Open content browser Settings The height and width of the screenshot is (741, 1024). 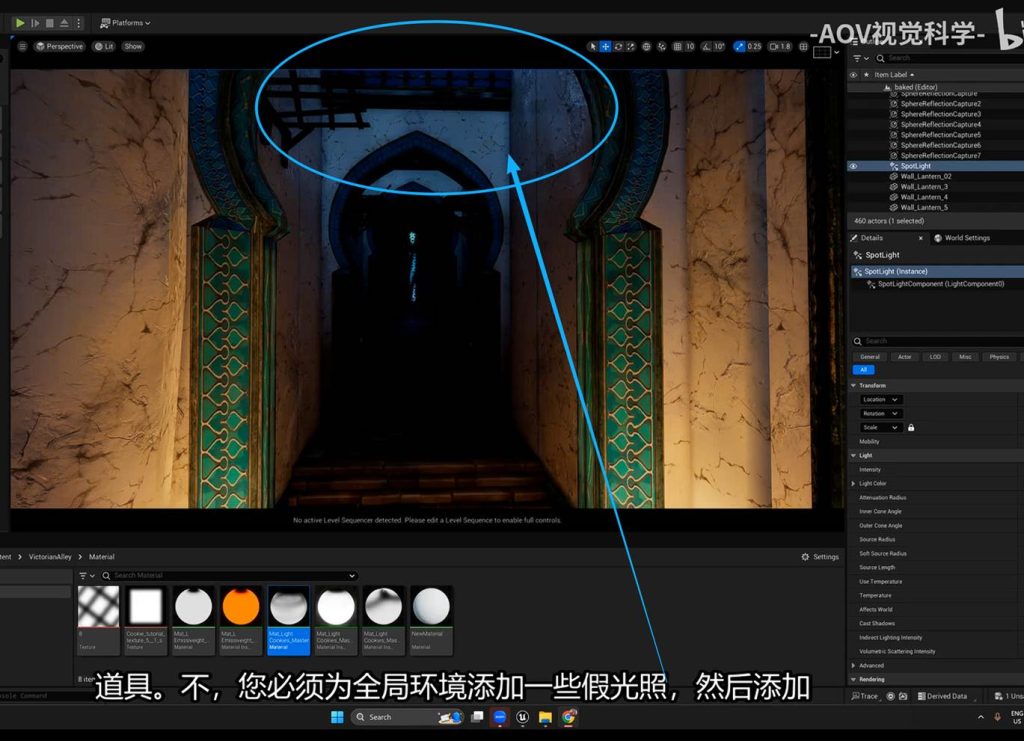820,557
